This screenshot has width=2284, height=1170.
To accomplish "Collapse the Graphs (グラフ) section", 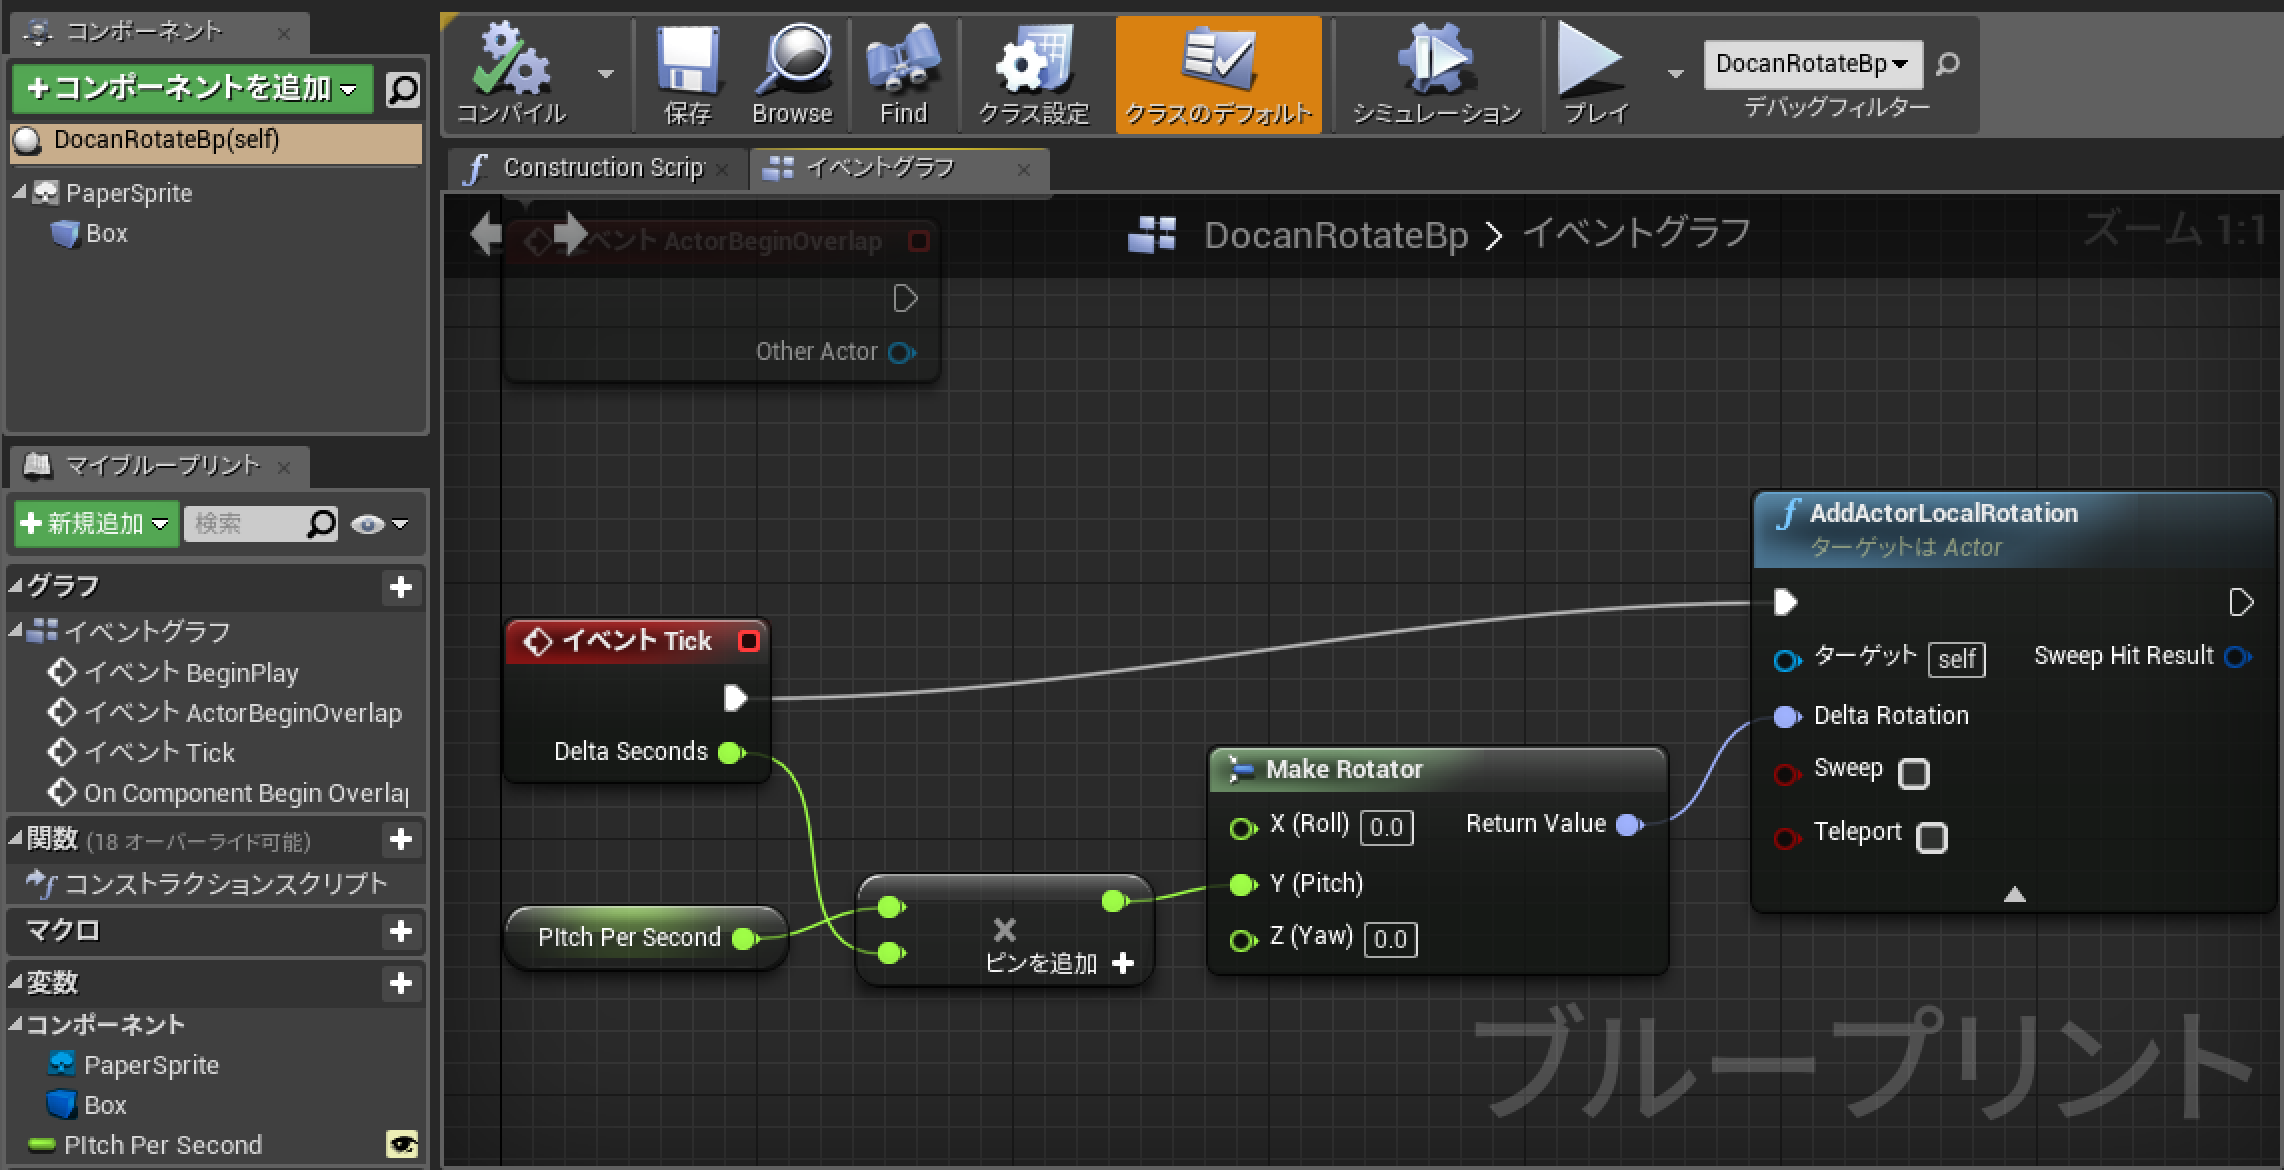I will [x=16, y=585].
